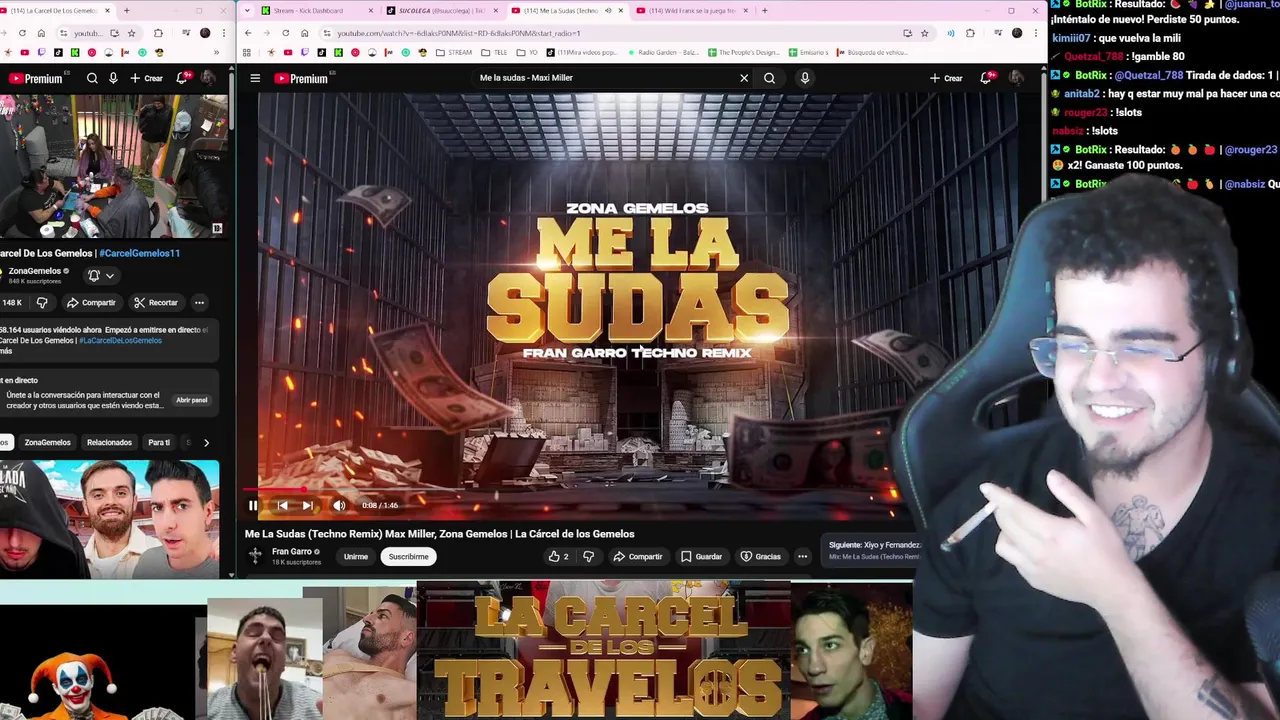The image size is (1280, 720).
Task: Clip the stream with Recortar button
Action: tap(156, 302)
